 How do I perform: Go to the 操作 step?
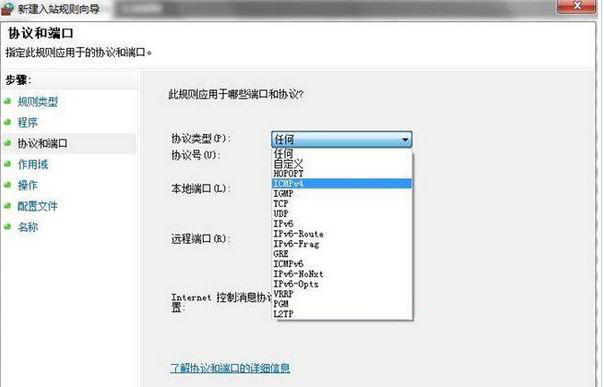point(28,185)
